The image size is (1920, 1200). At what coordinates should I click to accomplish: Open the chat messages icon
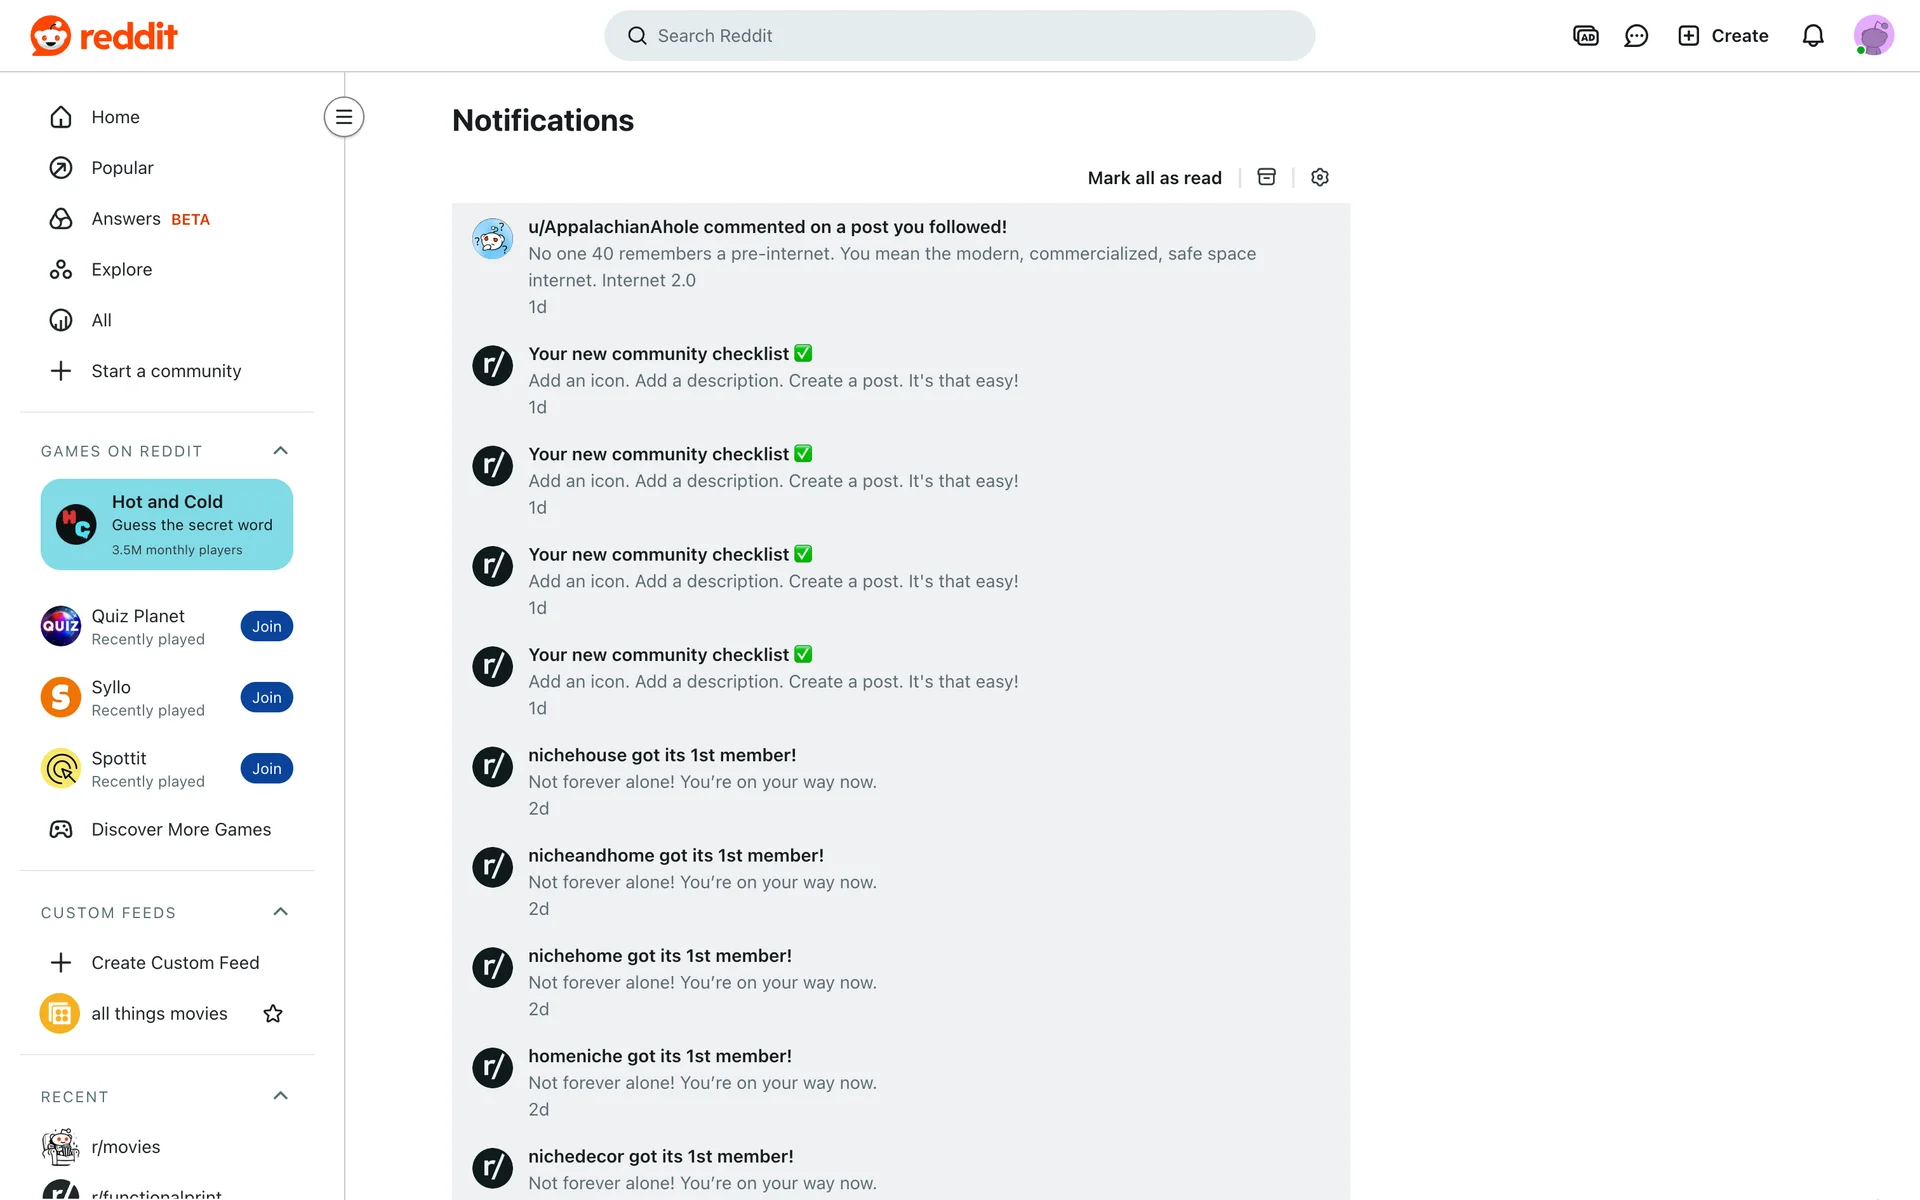1636,36
